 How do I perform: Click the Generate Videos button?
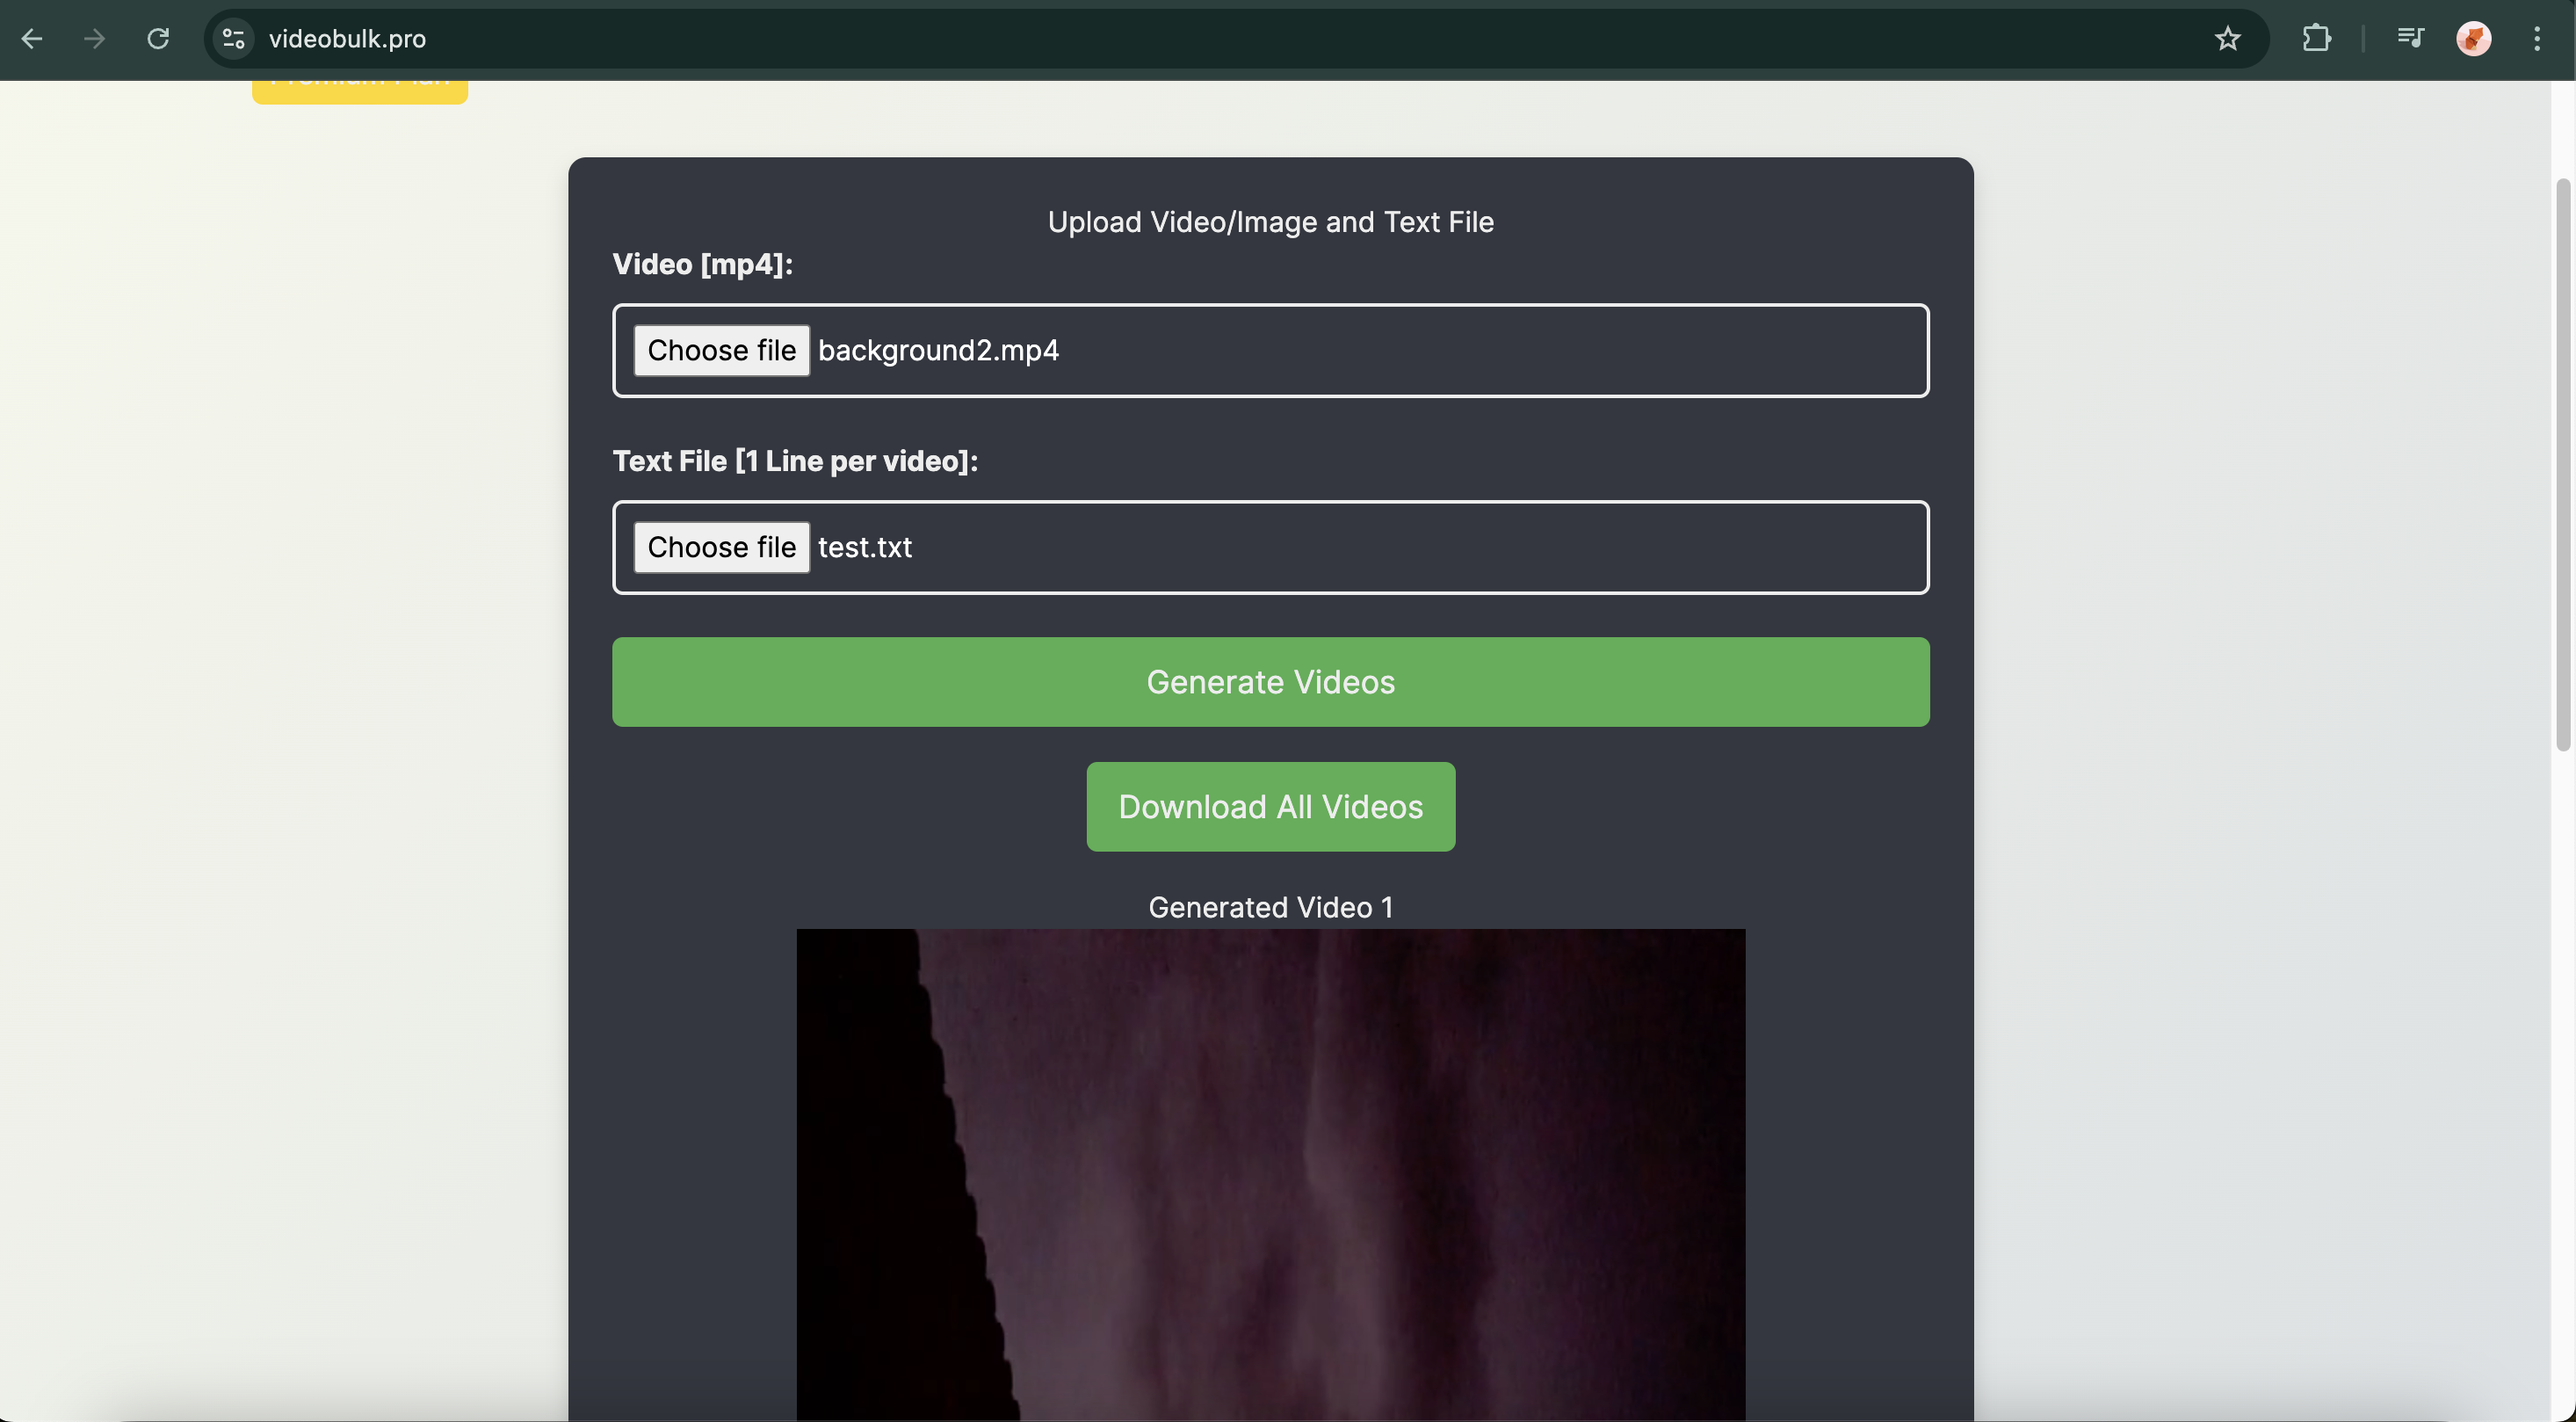(x=1270, y=682)
